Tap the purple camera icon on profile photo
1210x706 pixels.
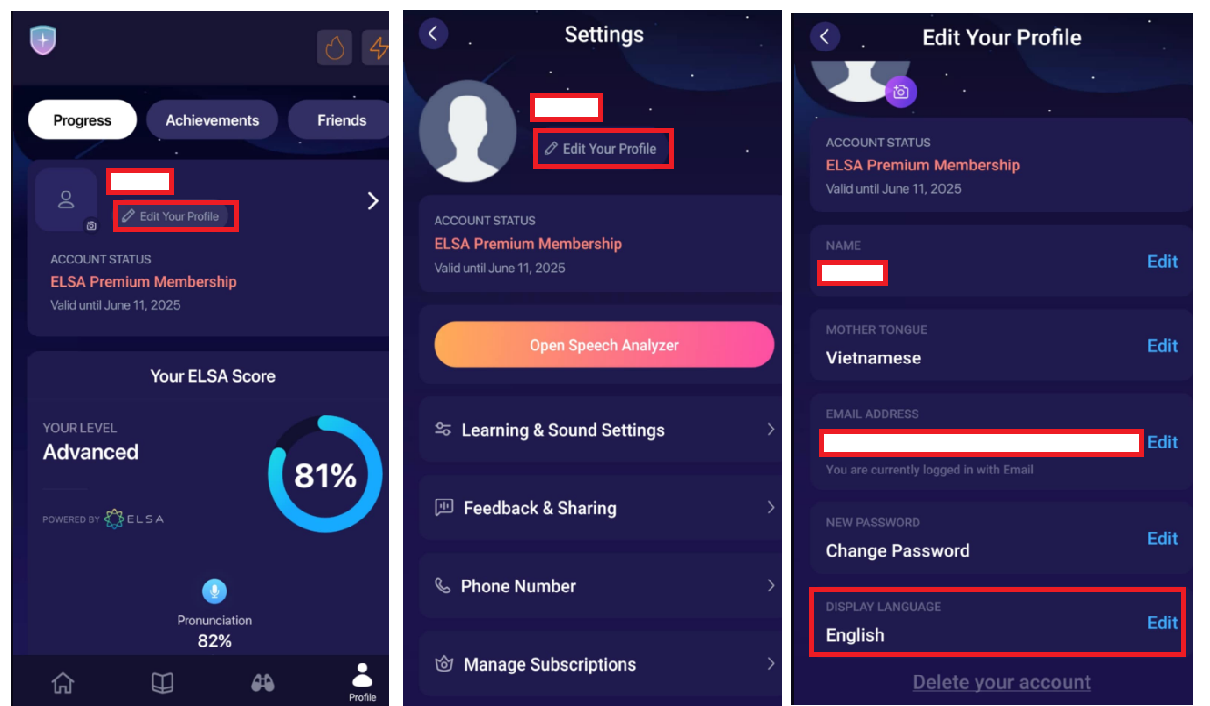(x=901, y=92)
